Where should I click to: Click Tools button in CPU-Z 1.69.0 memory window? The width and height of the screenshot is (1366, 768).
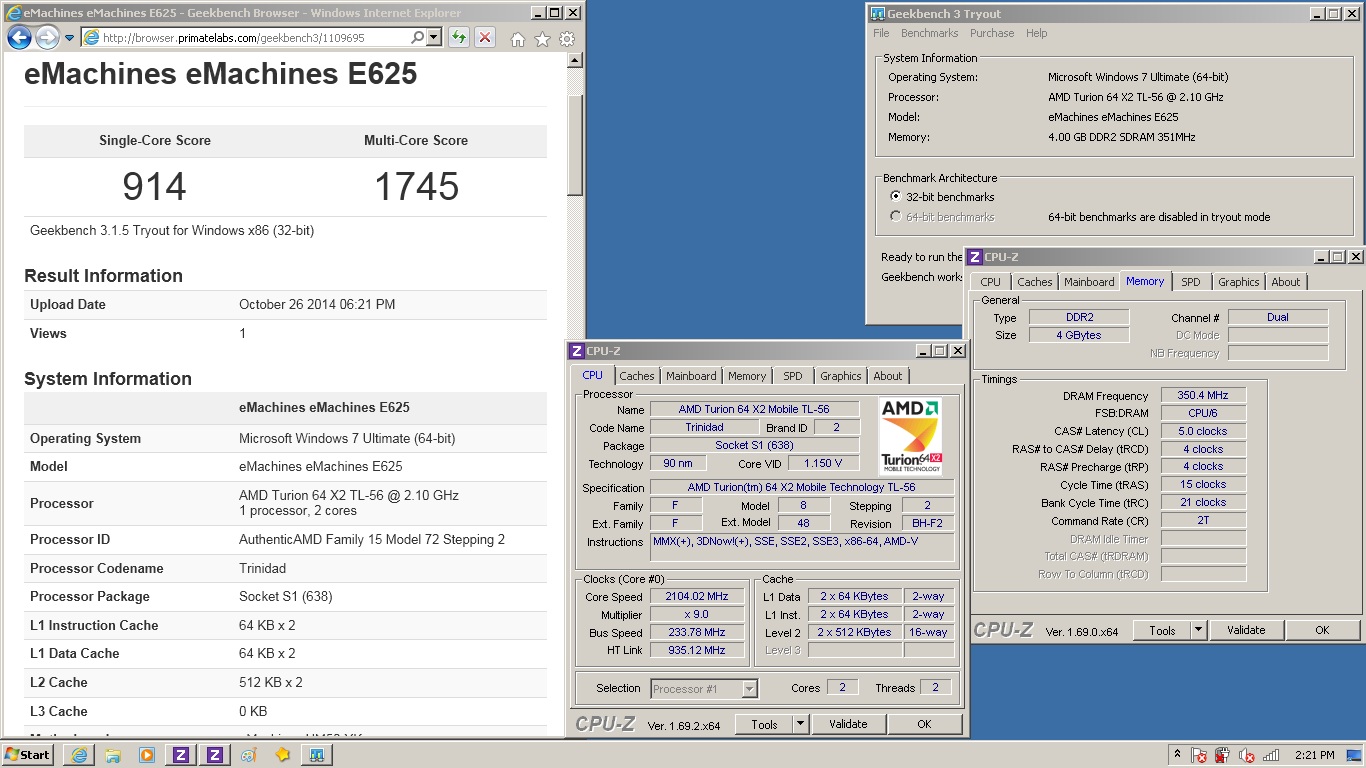(x=1162, y=630)
